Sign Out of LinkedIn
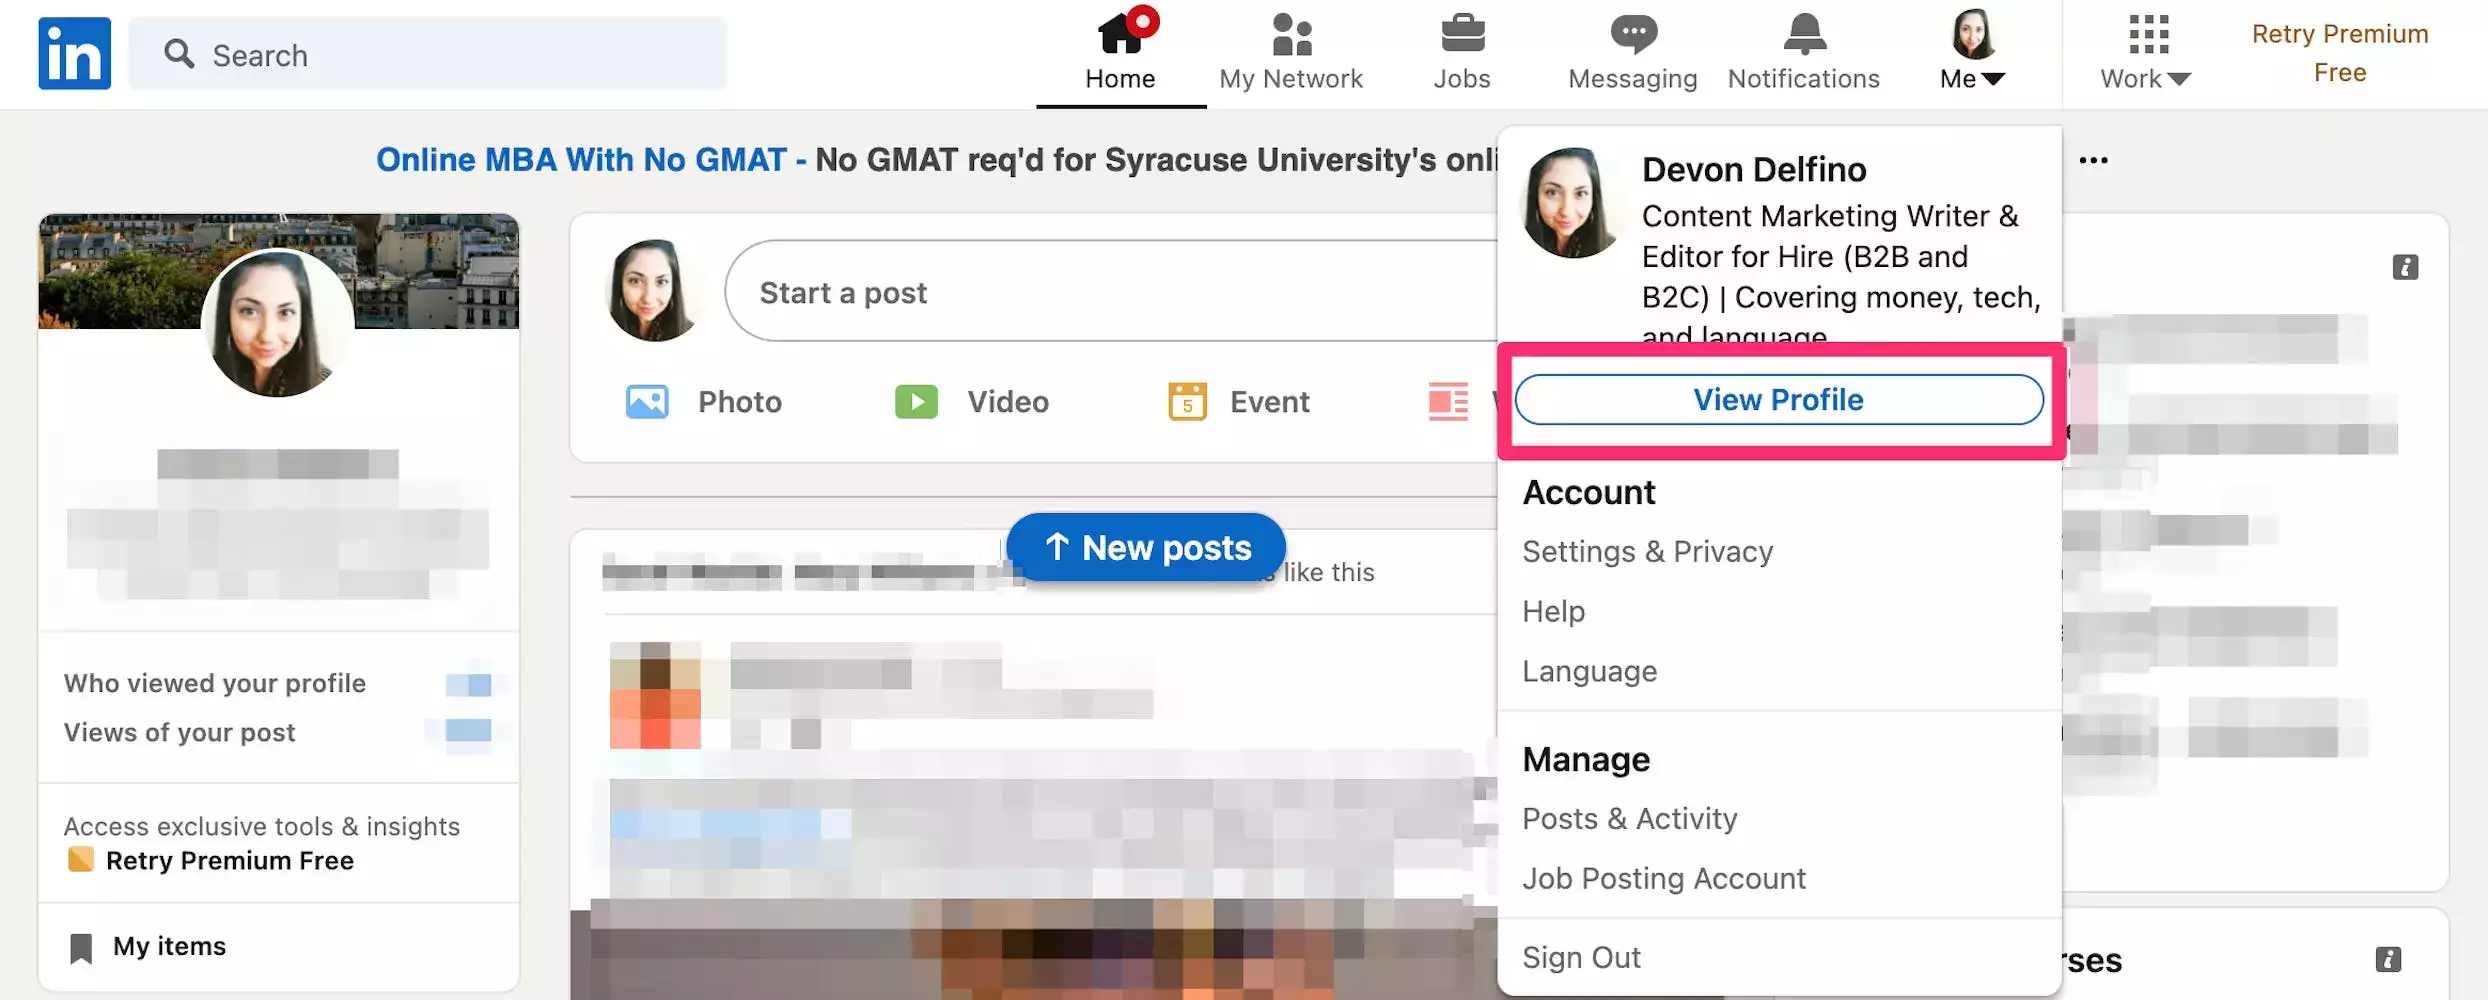 [1581, 957]
